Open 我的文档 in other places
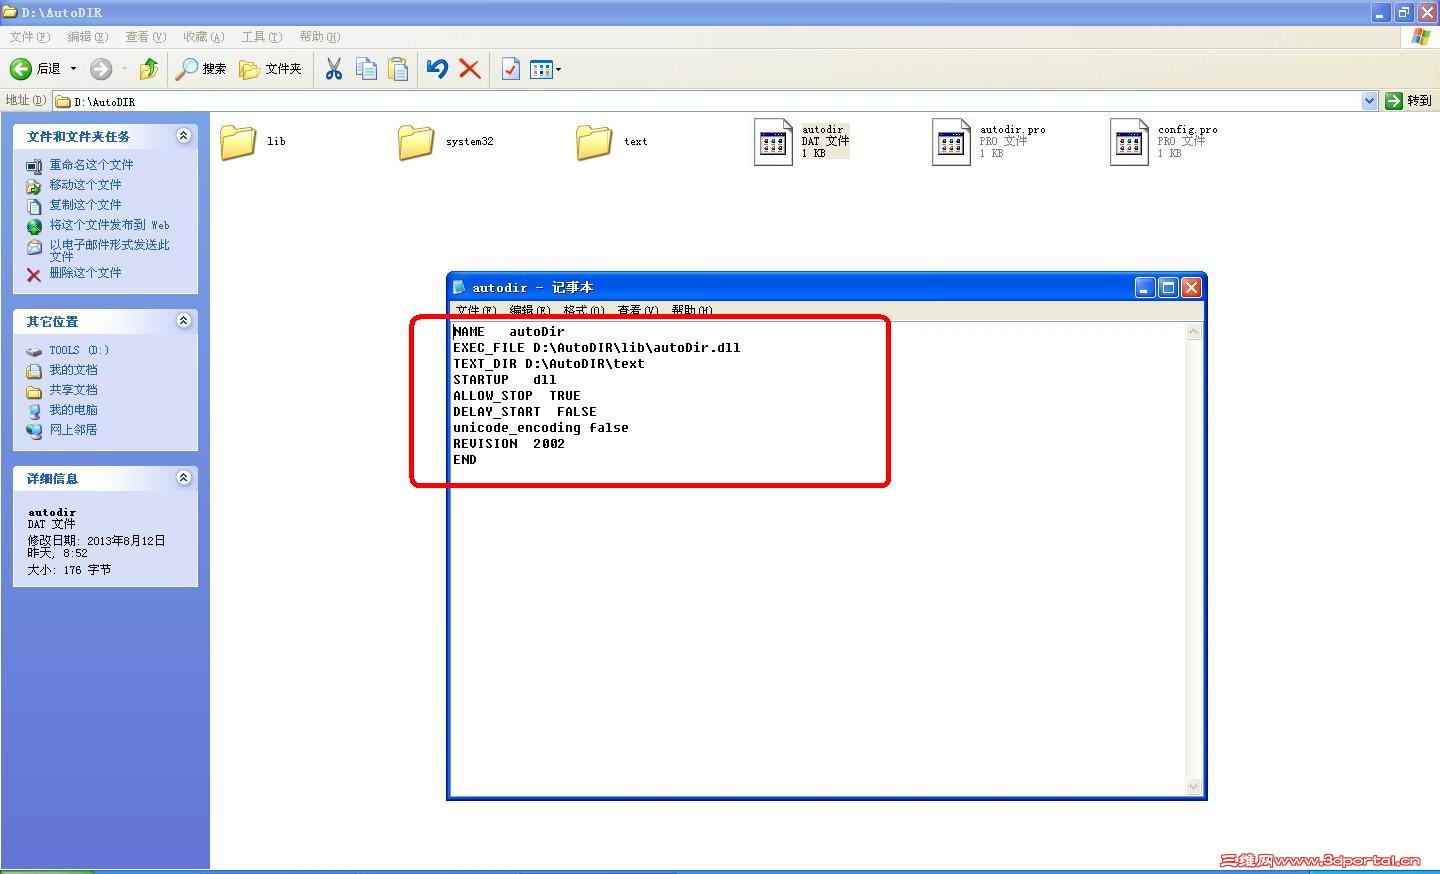1440x874 pixels. coord(73,370)
